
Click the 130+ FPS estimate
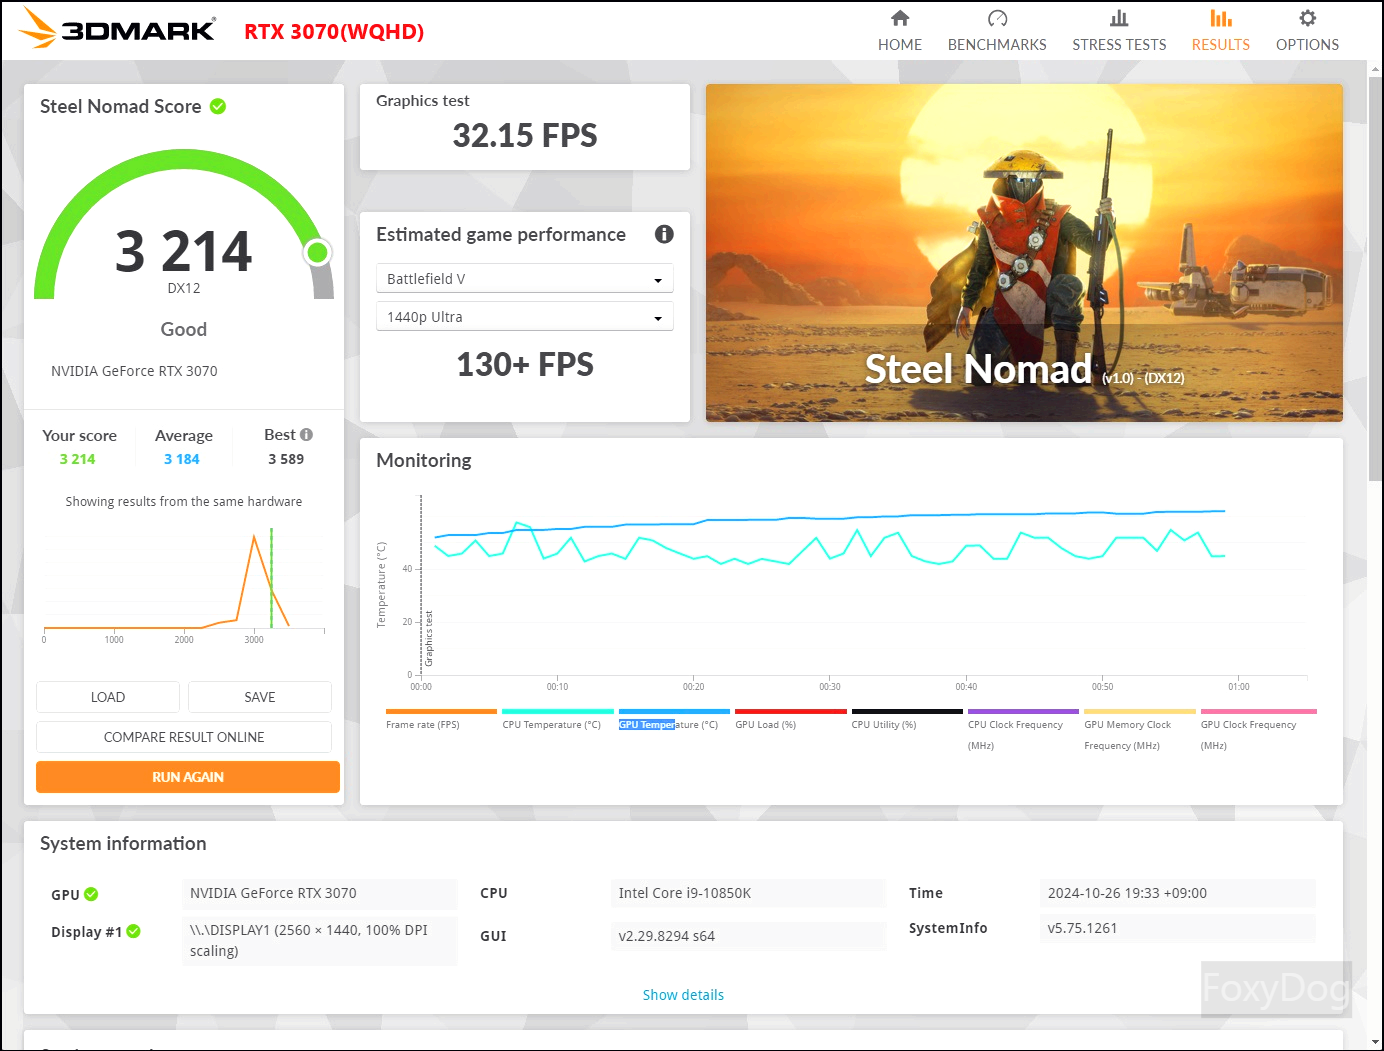525,364
